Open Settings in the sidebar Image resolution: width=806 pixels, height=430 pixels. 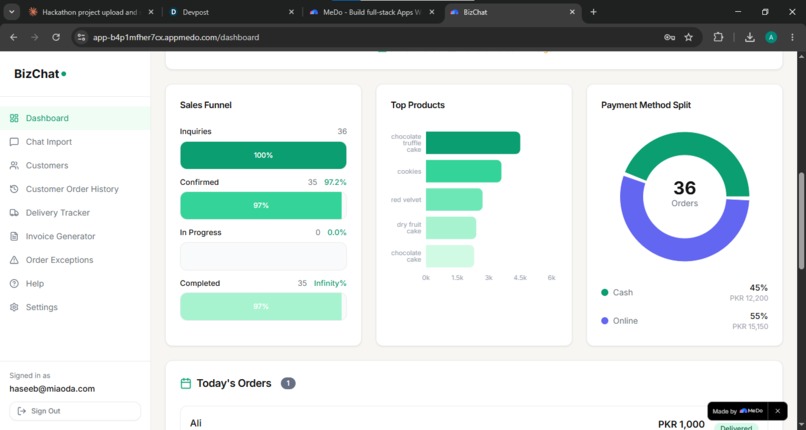pos(75,307)
